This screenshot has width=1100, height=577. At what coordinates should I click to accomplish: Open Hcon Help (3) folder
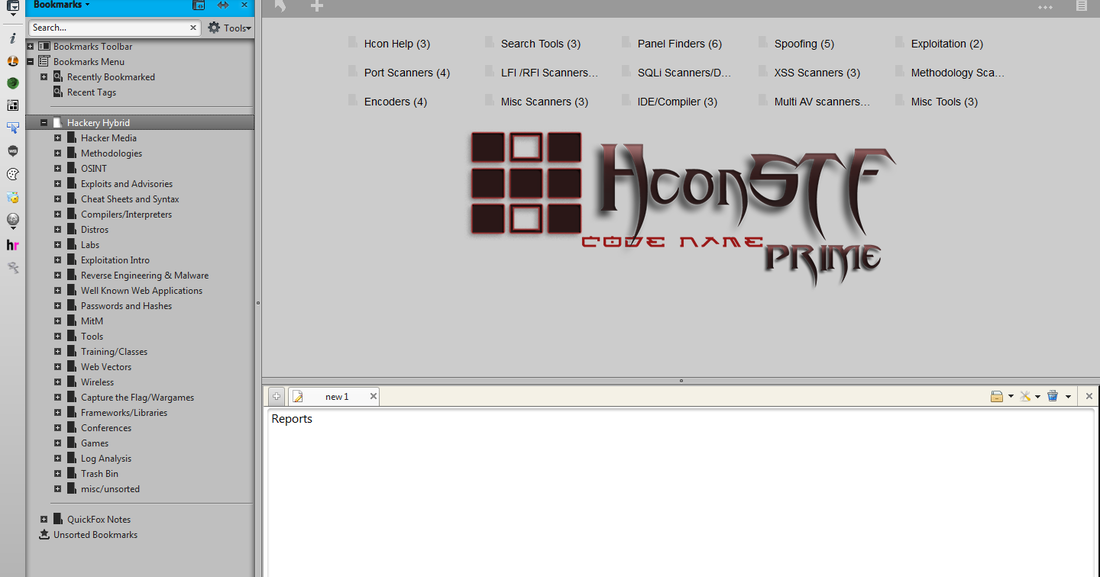[389, 44]
